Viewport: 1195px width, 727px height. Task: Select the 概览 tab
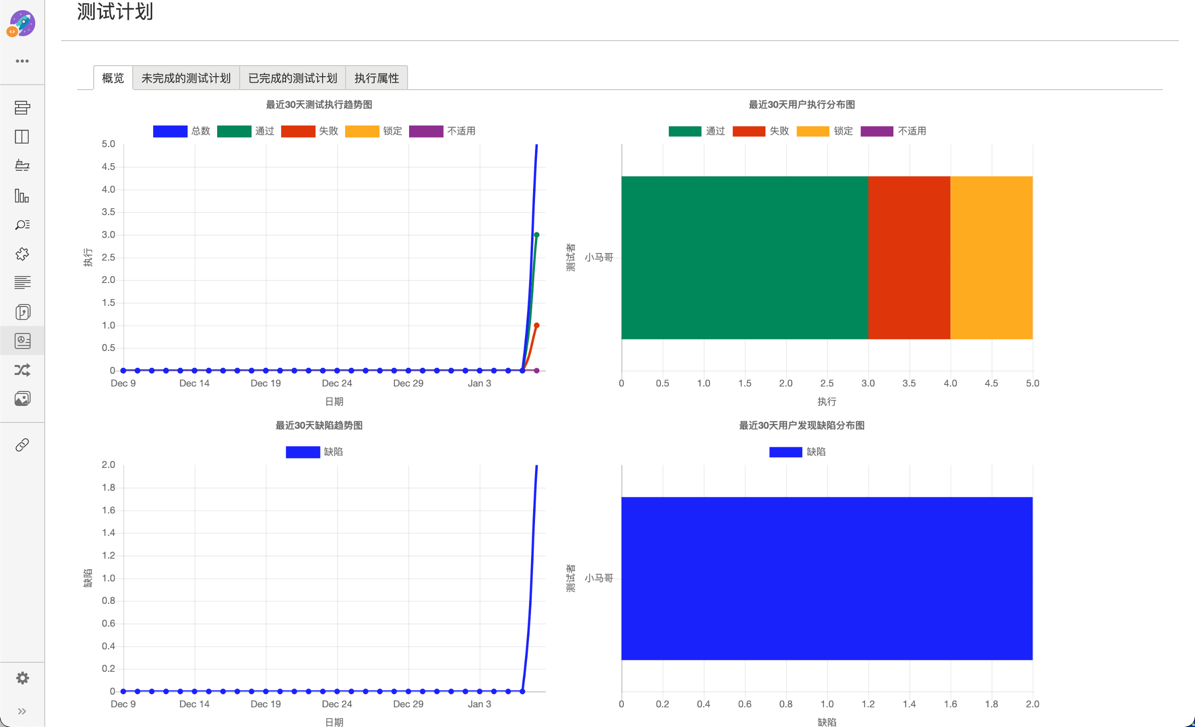pos(113,78)
